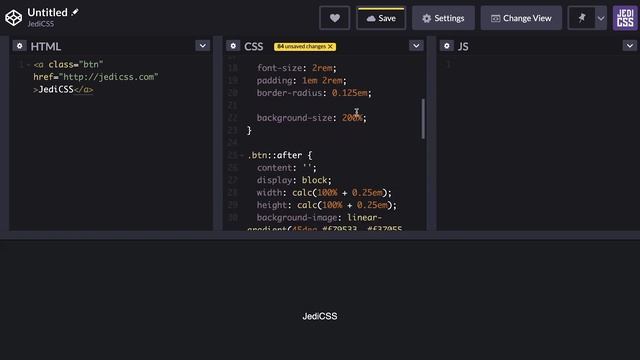Click the CodePen logo icon
Viewport: 640px width, 360px height.
(x=13, y=18)
